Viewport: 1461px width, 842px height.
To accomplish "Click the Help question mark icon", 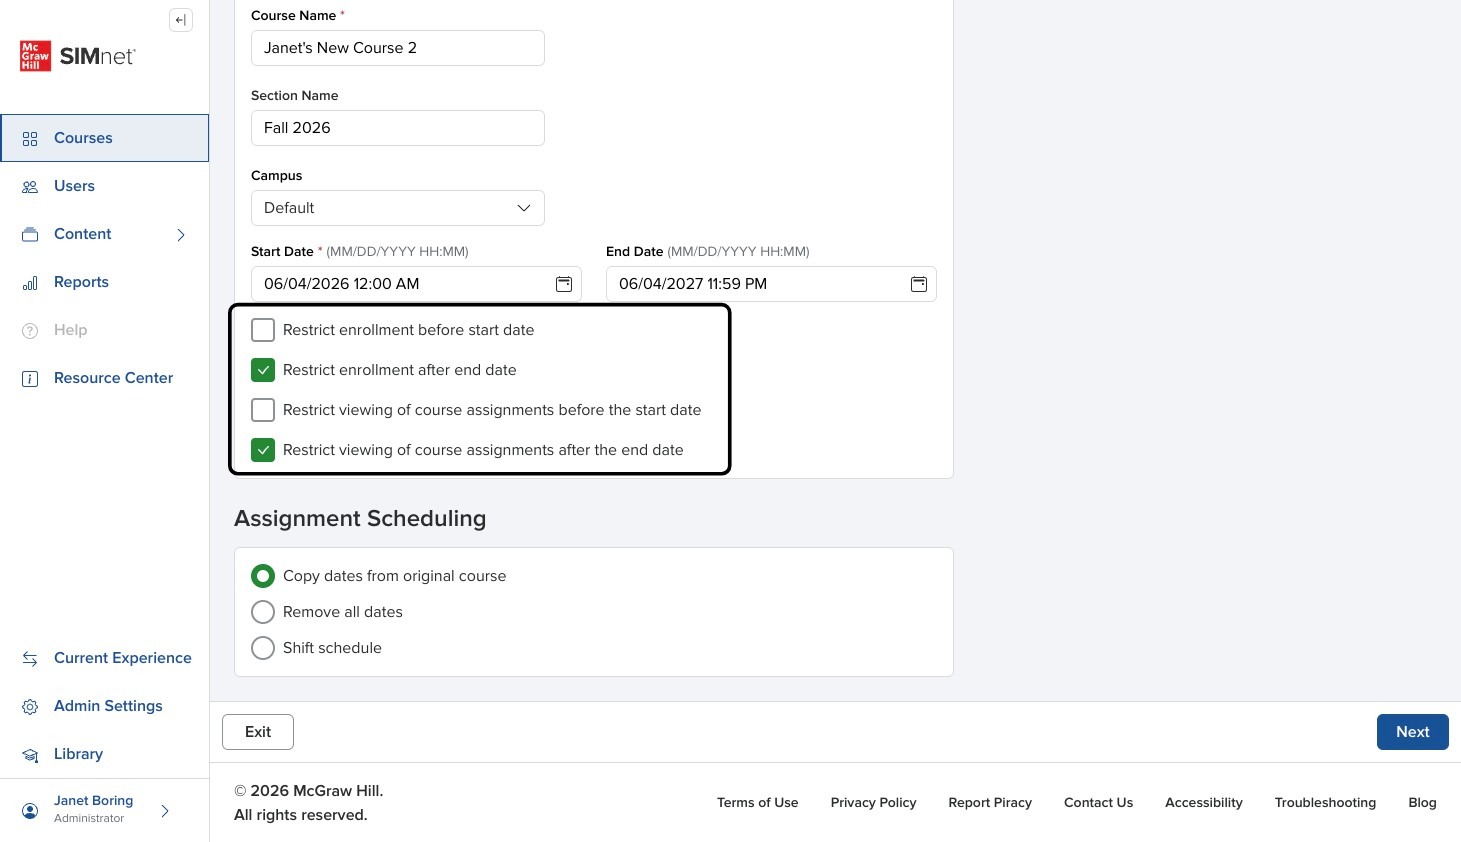I will point(30,331).
